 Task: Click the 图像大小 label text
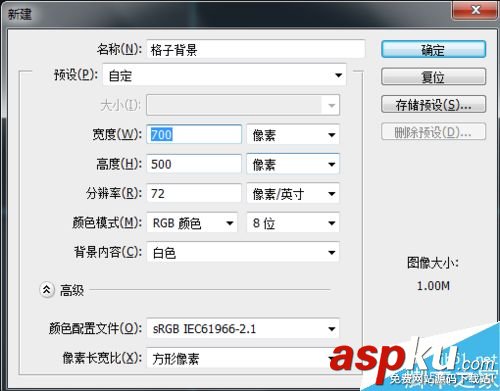point(433,263)
